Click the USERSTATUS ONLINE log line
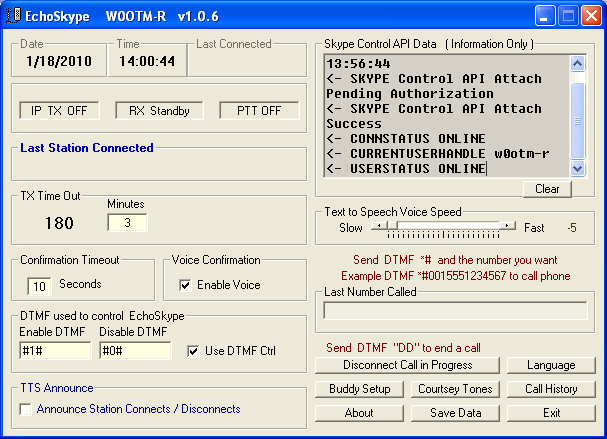 [x=406, y=169]
